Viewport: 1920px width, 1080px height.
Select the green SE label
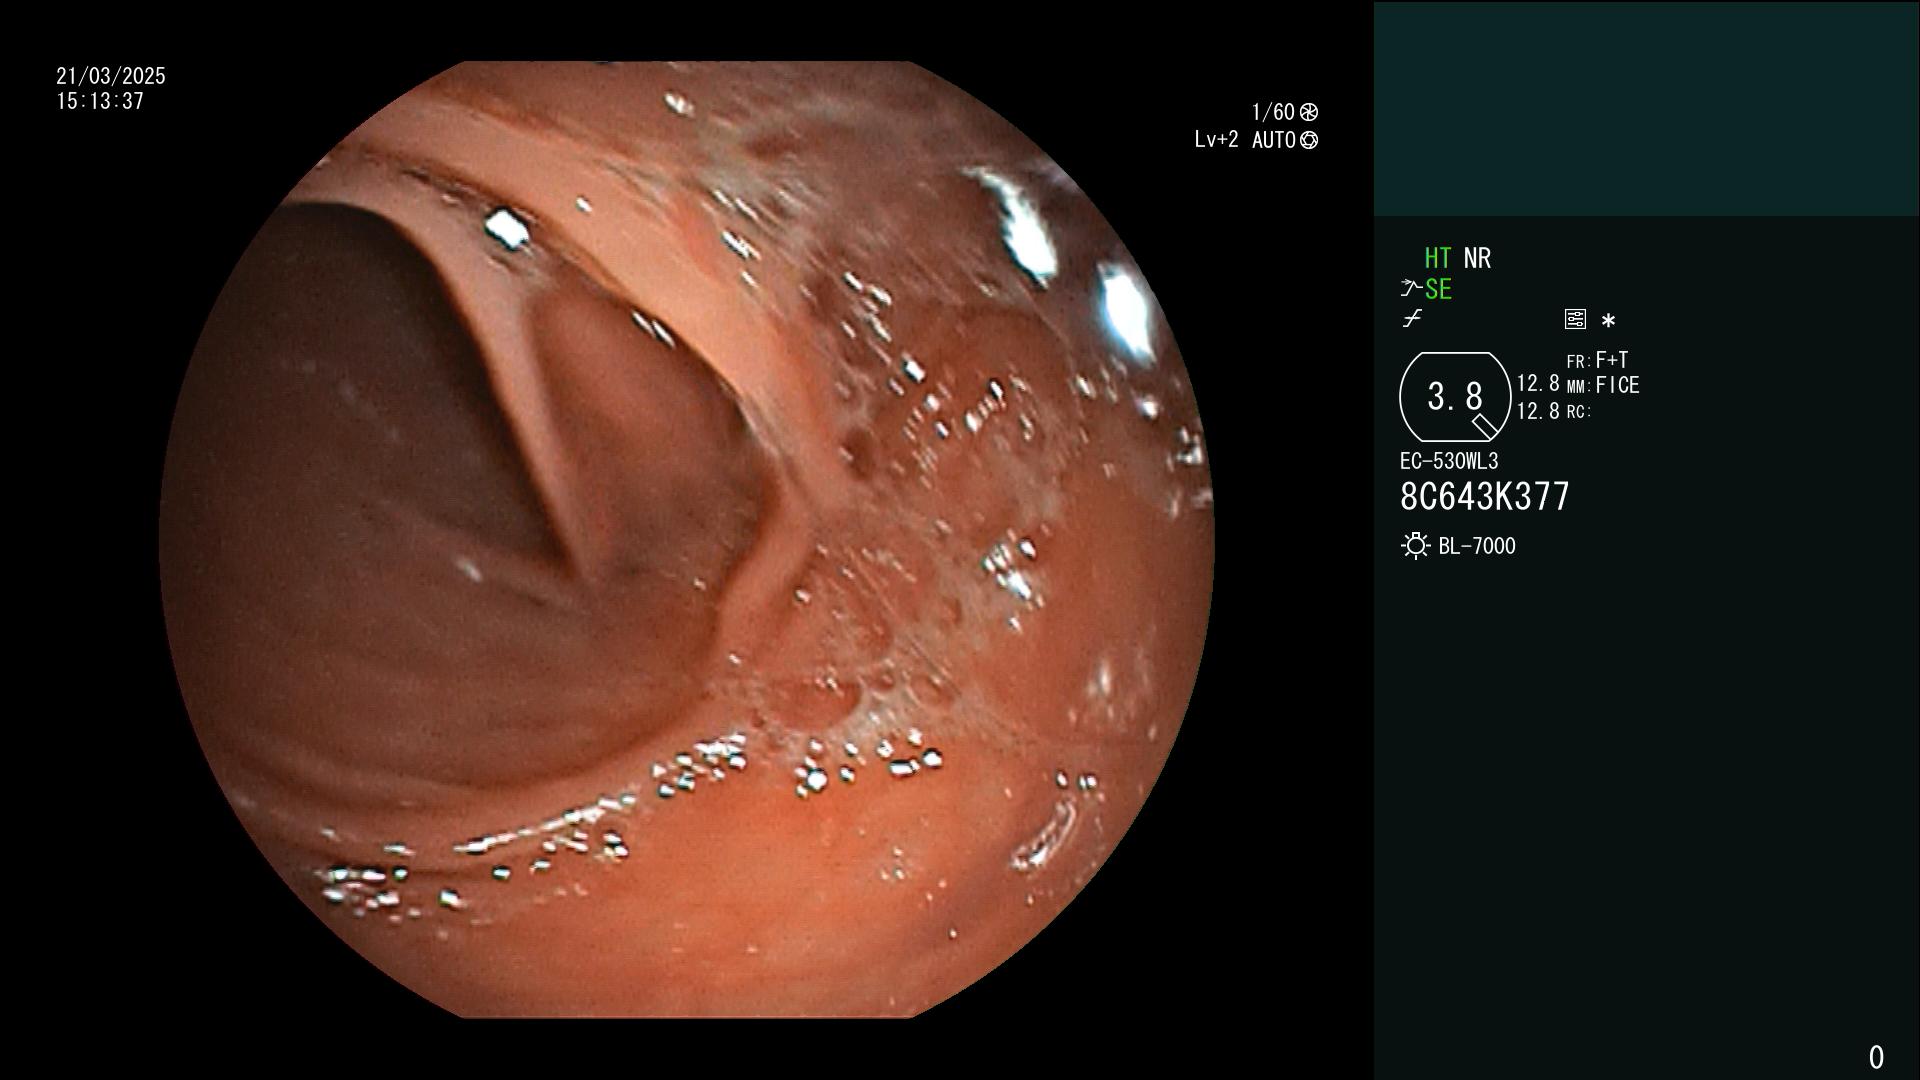point(1438,290)
